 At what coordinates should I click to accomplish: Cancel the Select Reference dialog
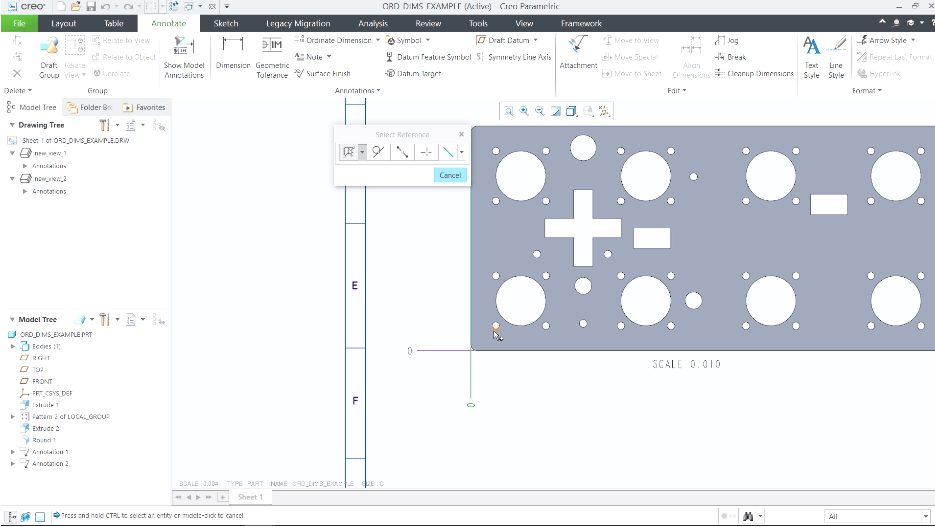click(x=450, y=175)
